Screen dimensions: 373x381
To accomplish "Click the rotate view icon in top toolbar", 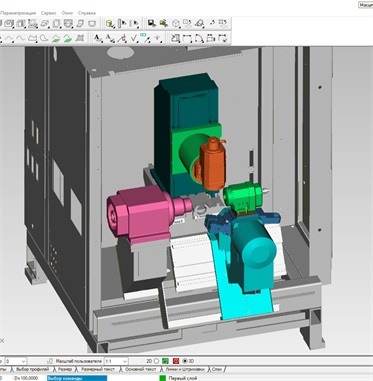I will pos(212,23).
